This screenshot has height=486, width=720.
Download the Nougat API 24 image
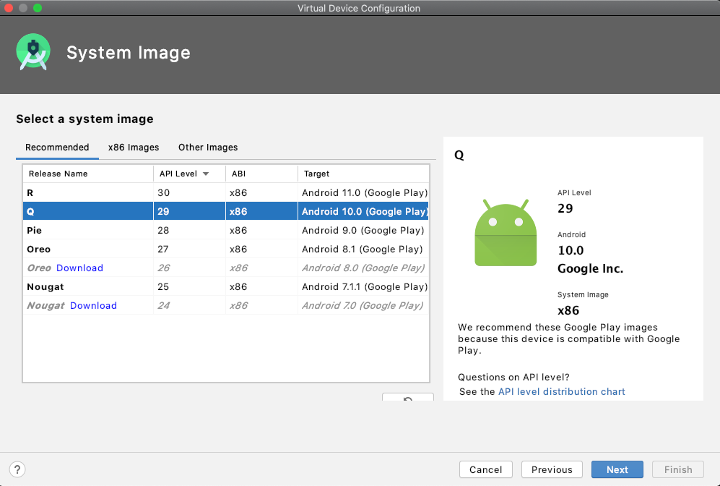coord(93,306)
